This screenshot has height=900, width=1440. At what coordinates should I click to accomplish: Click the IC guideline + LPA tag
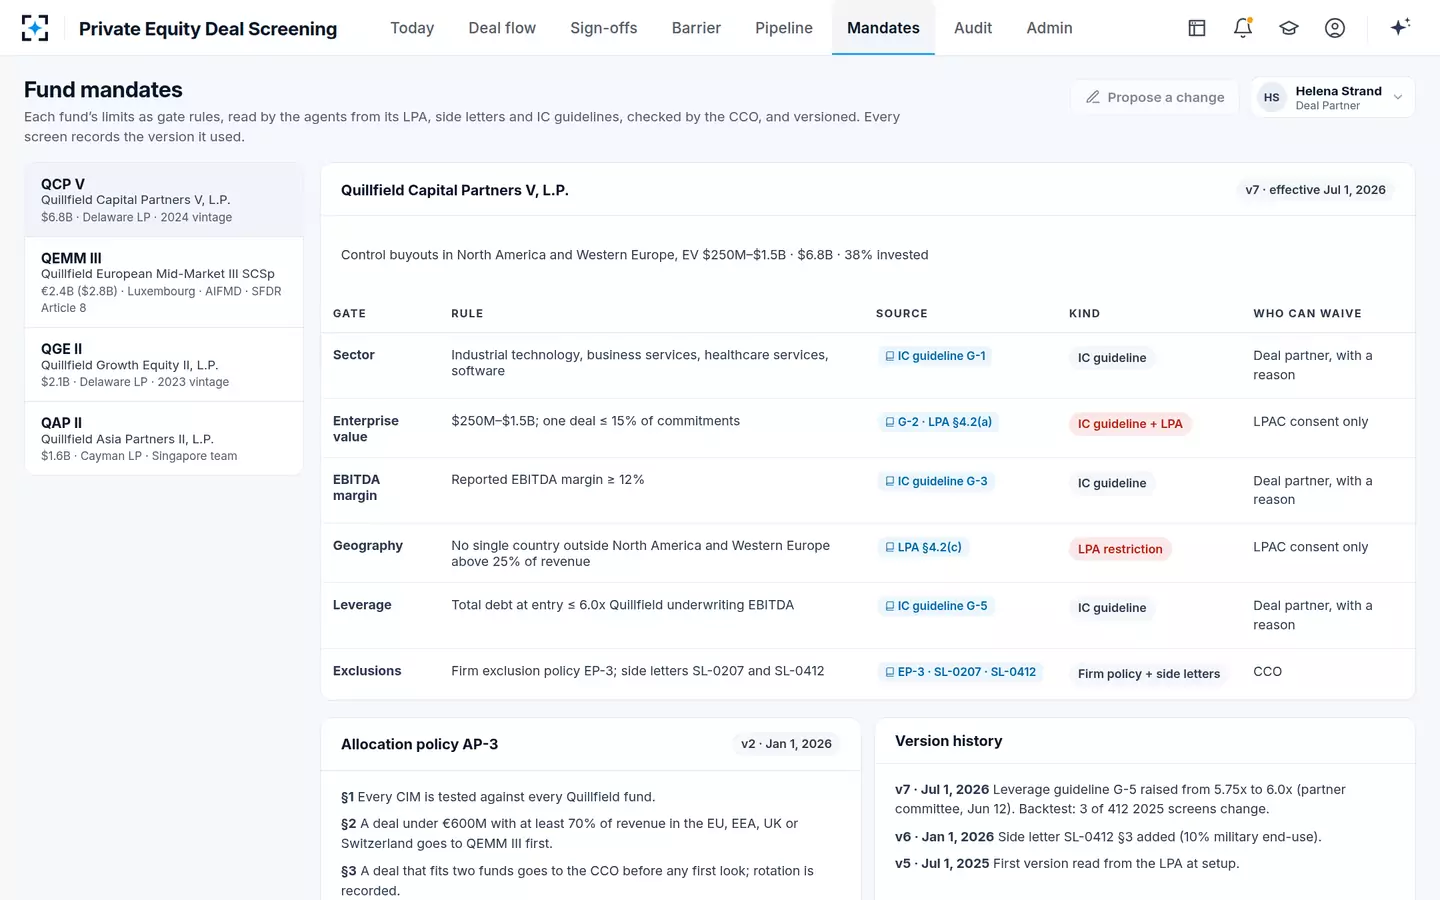coord(1130,424)
